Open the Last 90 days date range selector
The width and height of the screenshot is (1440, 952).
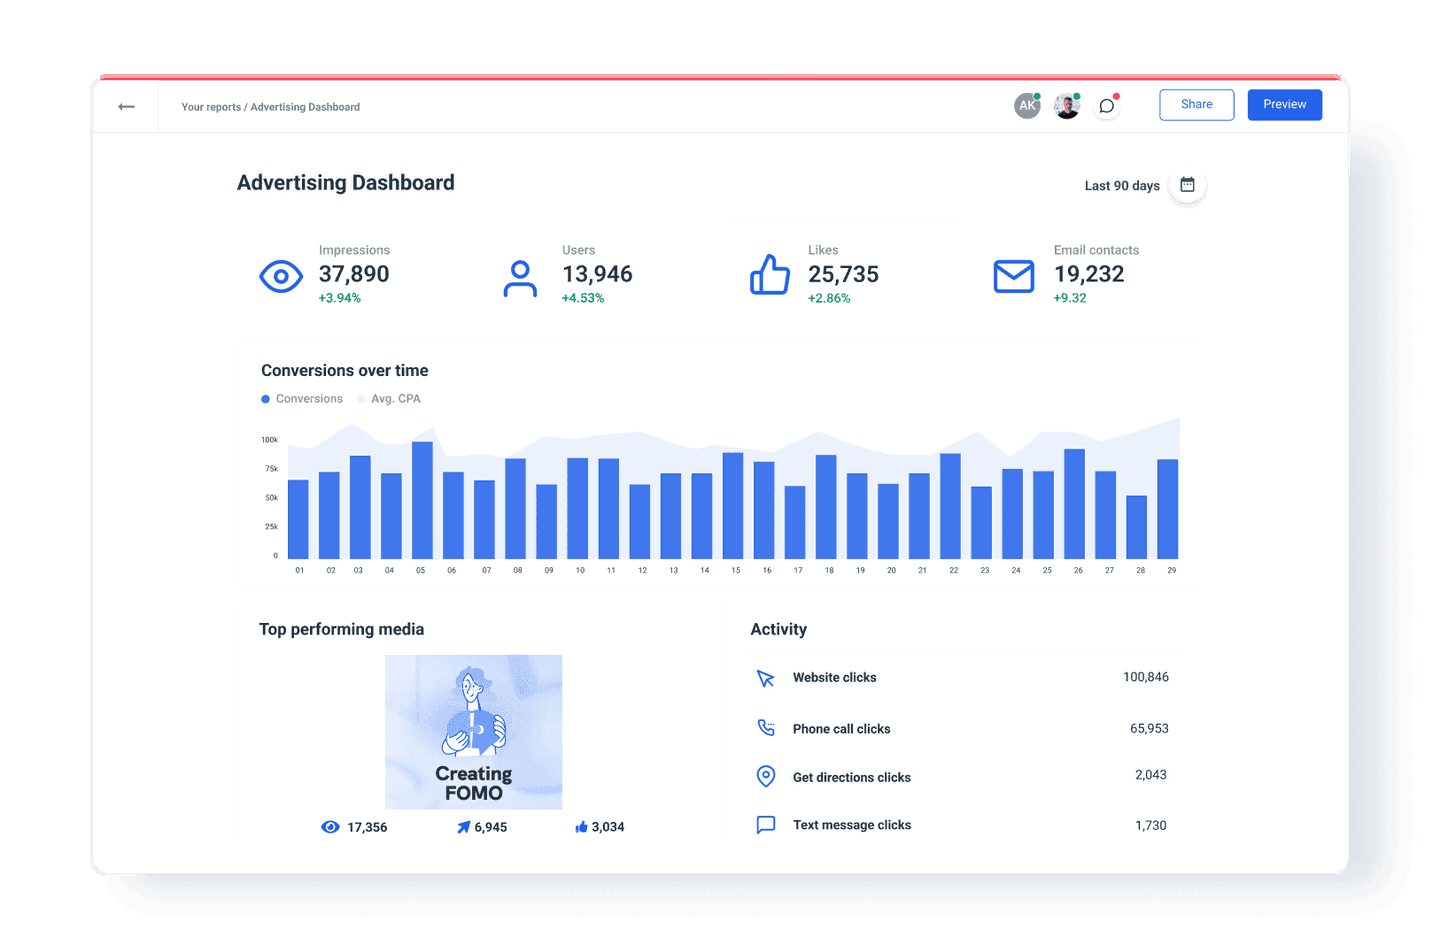coord(1121,185)
